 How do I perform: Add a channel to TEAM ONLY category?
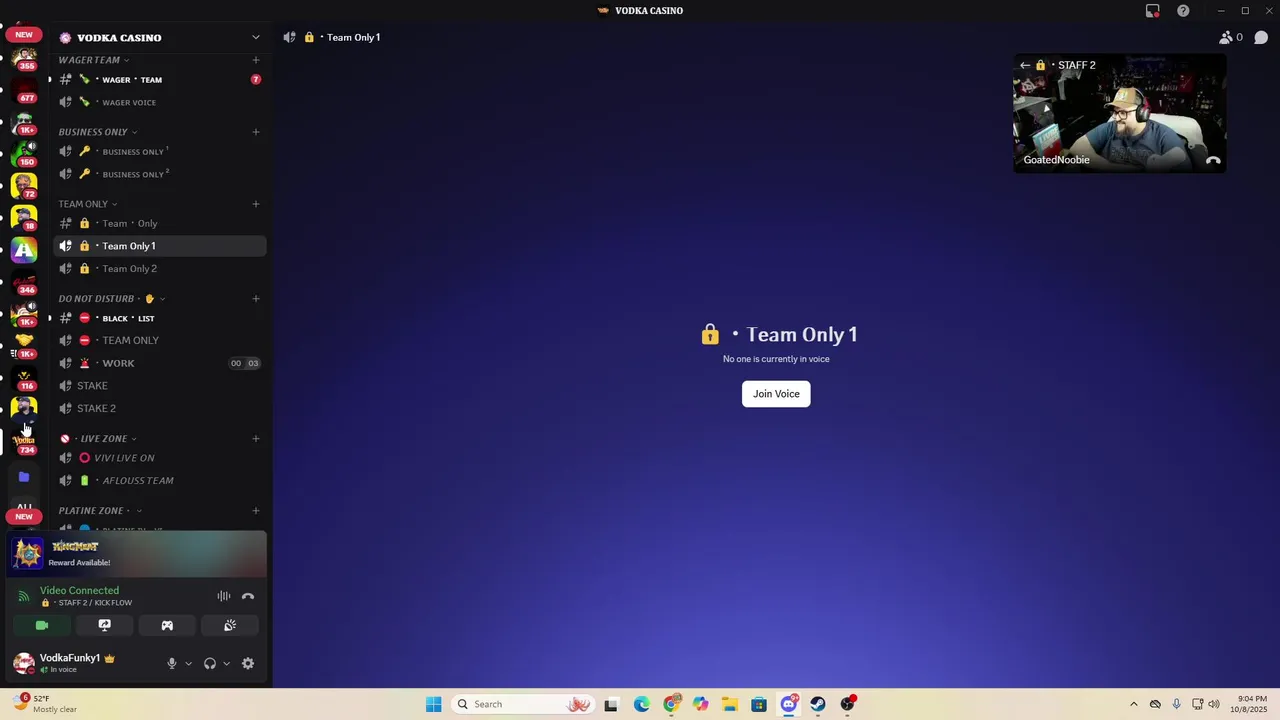pos(256,204)
